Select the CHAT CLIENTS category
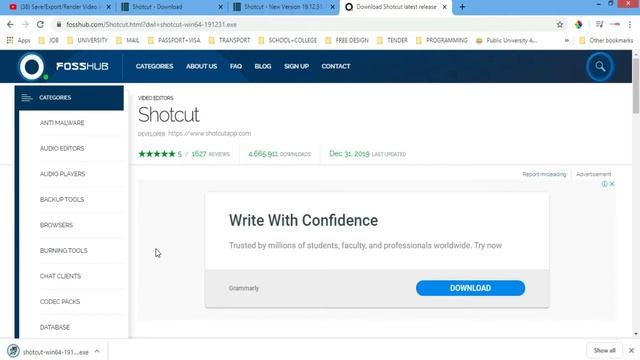 [60, 276]
